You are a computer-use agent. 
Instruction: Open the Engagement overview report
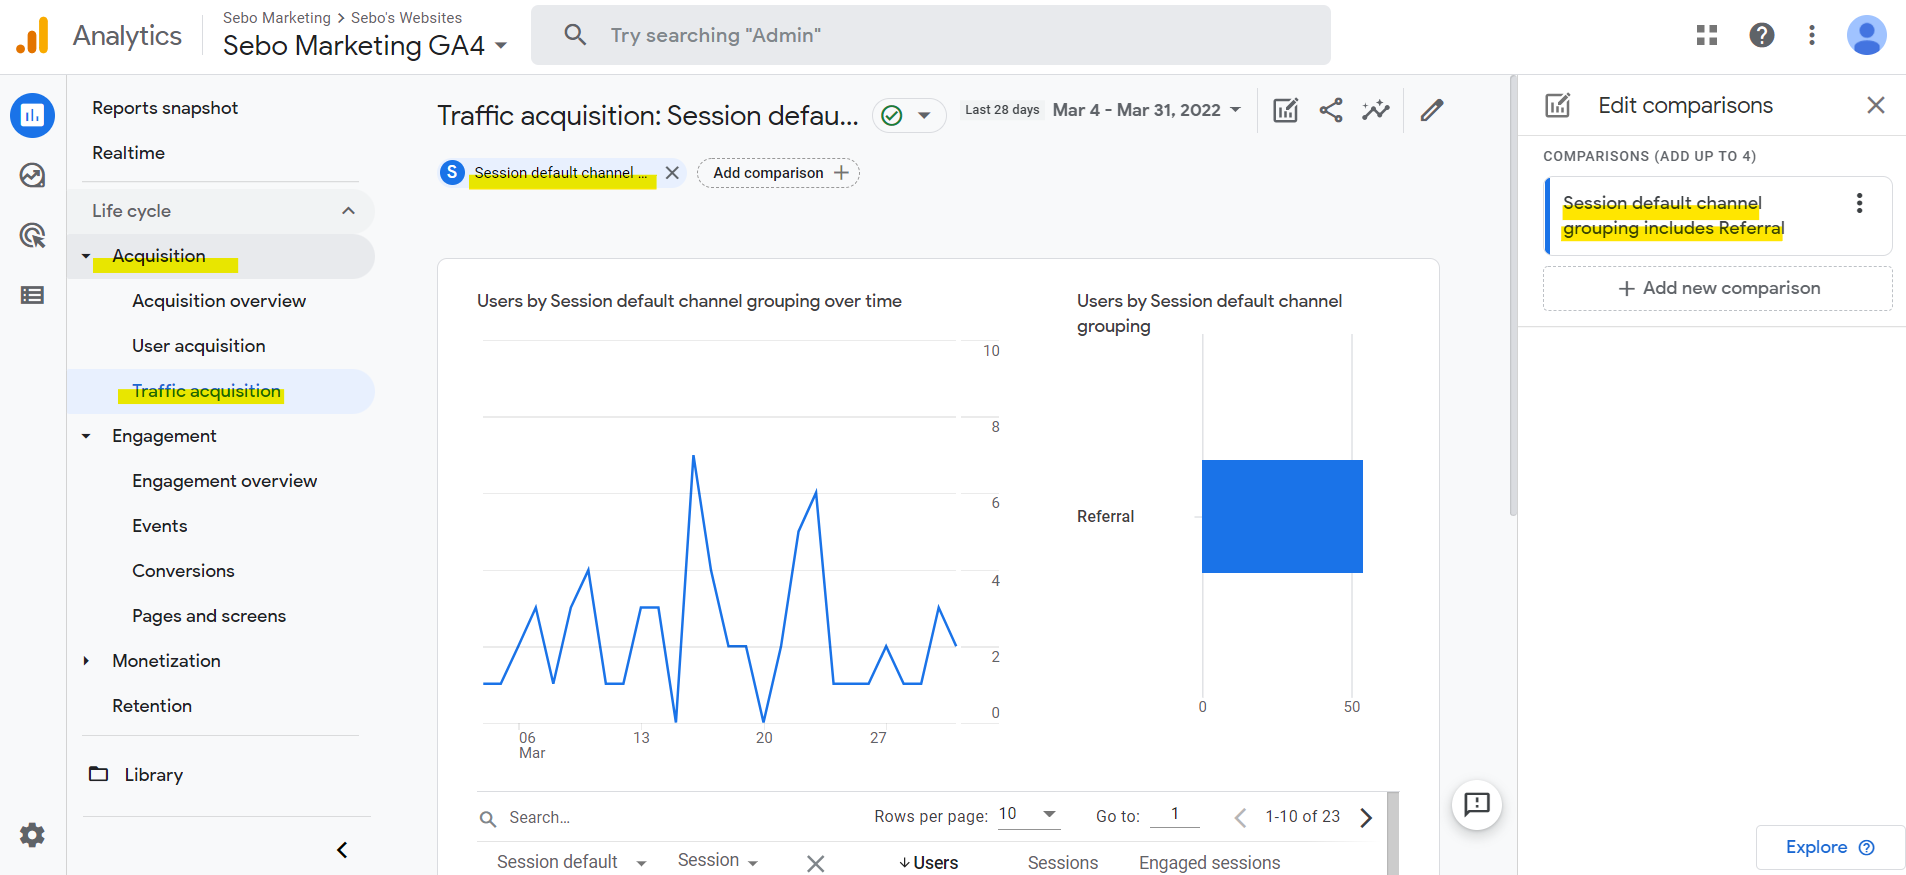[x=225, y=481]
